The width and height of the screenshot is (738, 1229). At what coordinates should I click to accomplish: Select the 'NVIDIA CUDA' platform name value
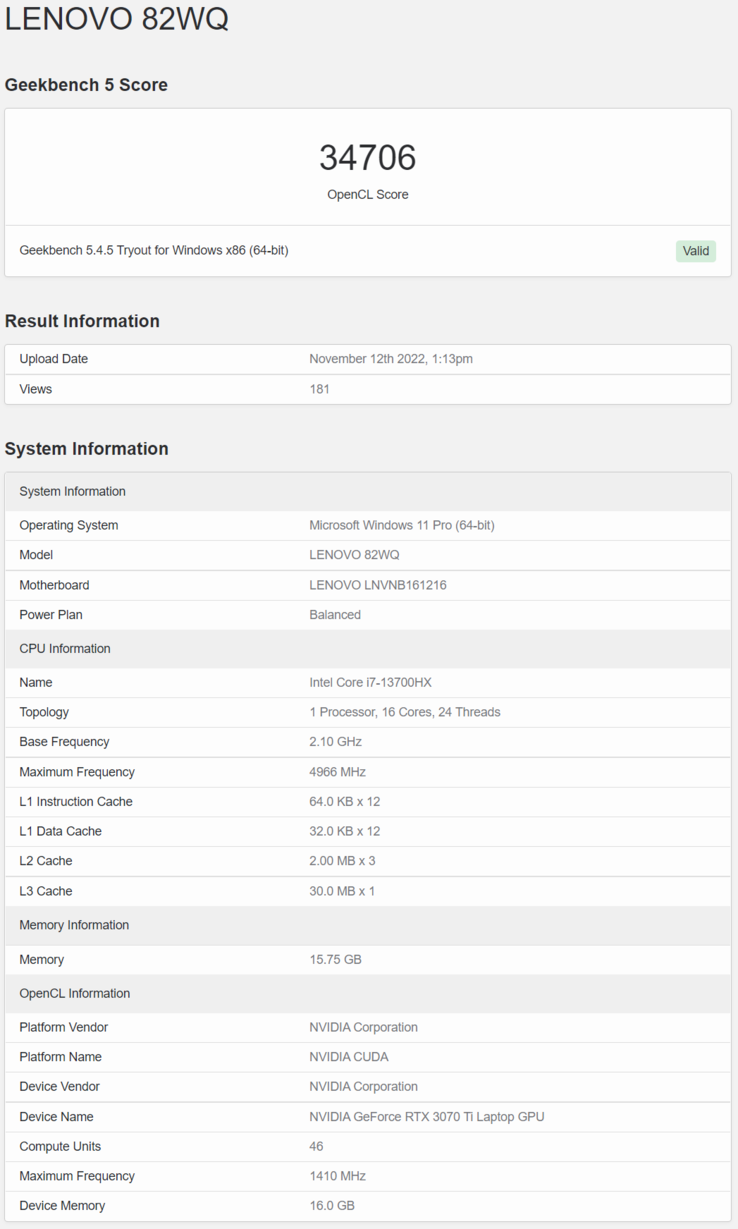pos(349,1057)
